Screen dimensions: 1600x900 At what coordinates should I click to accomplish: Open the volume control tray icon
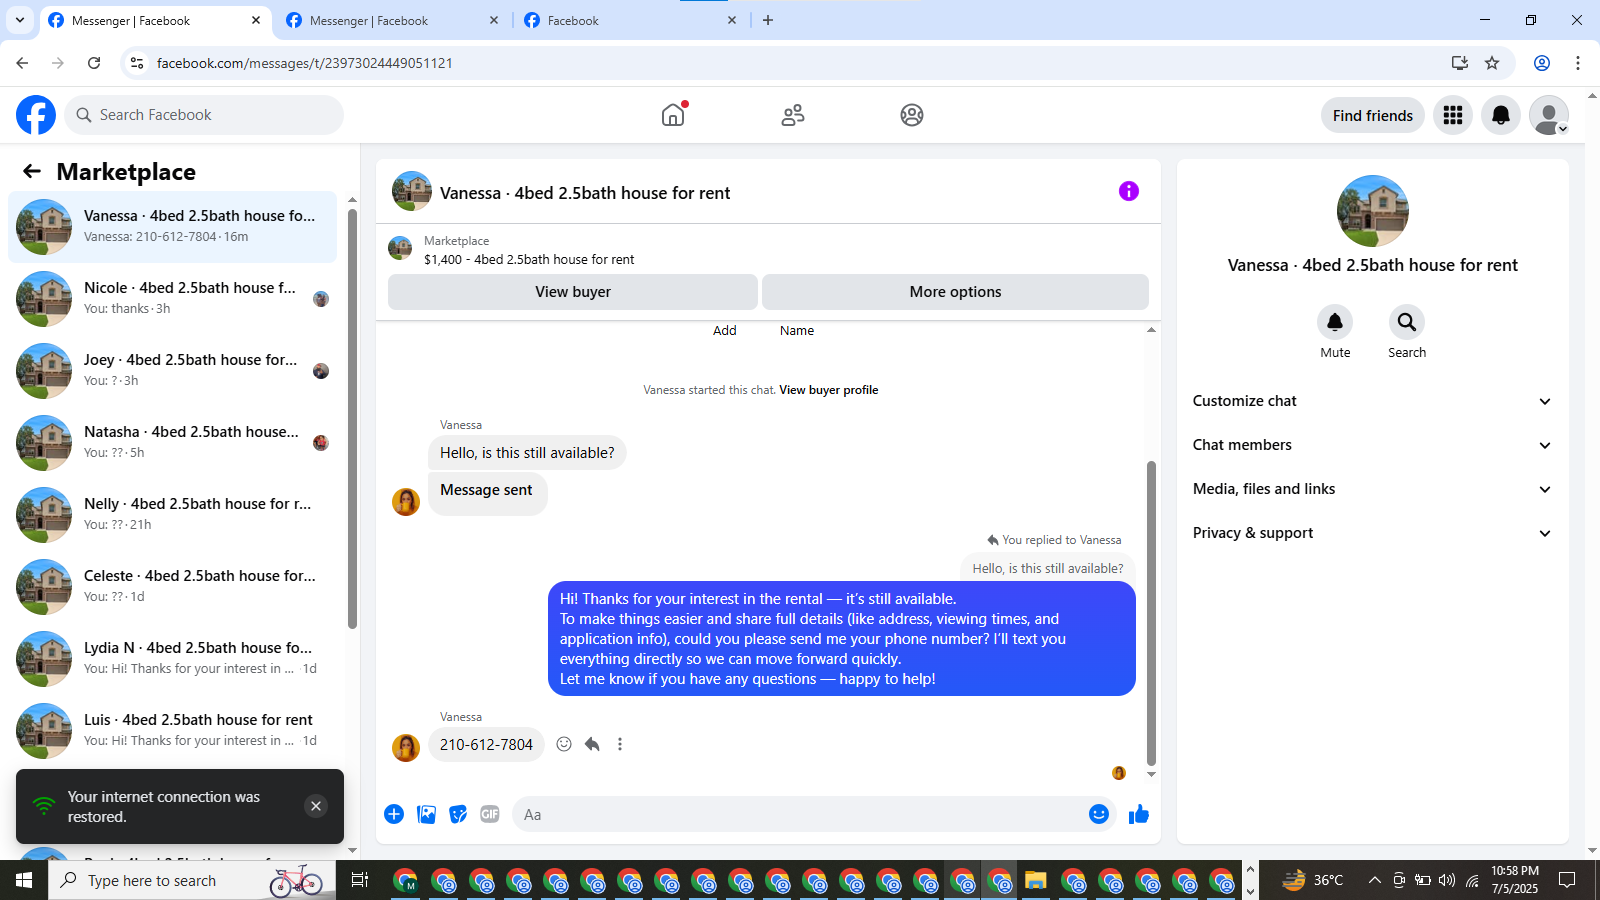pyautogui.click(x=1447, y=880)
